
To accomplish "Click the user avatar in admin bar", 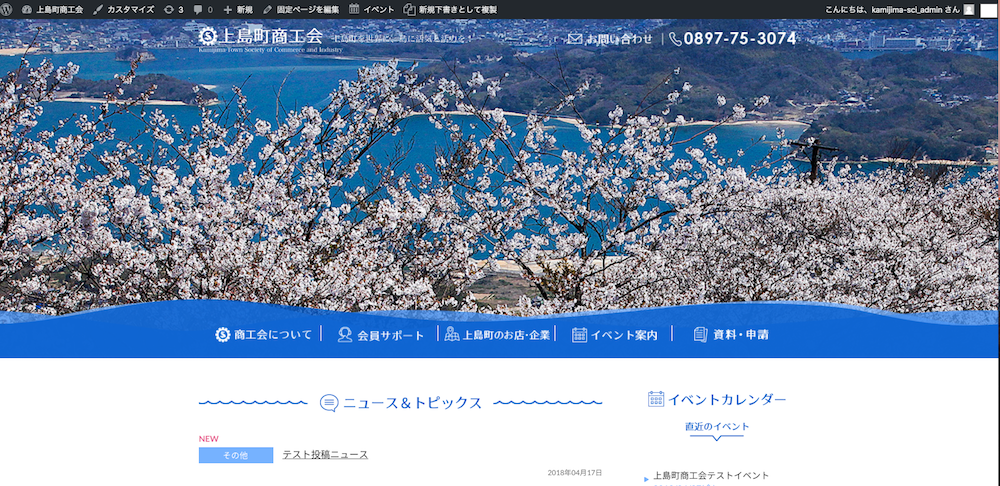I will [969, 9].
